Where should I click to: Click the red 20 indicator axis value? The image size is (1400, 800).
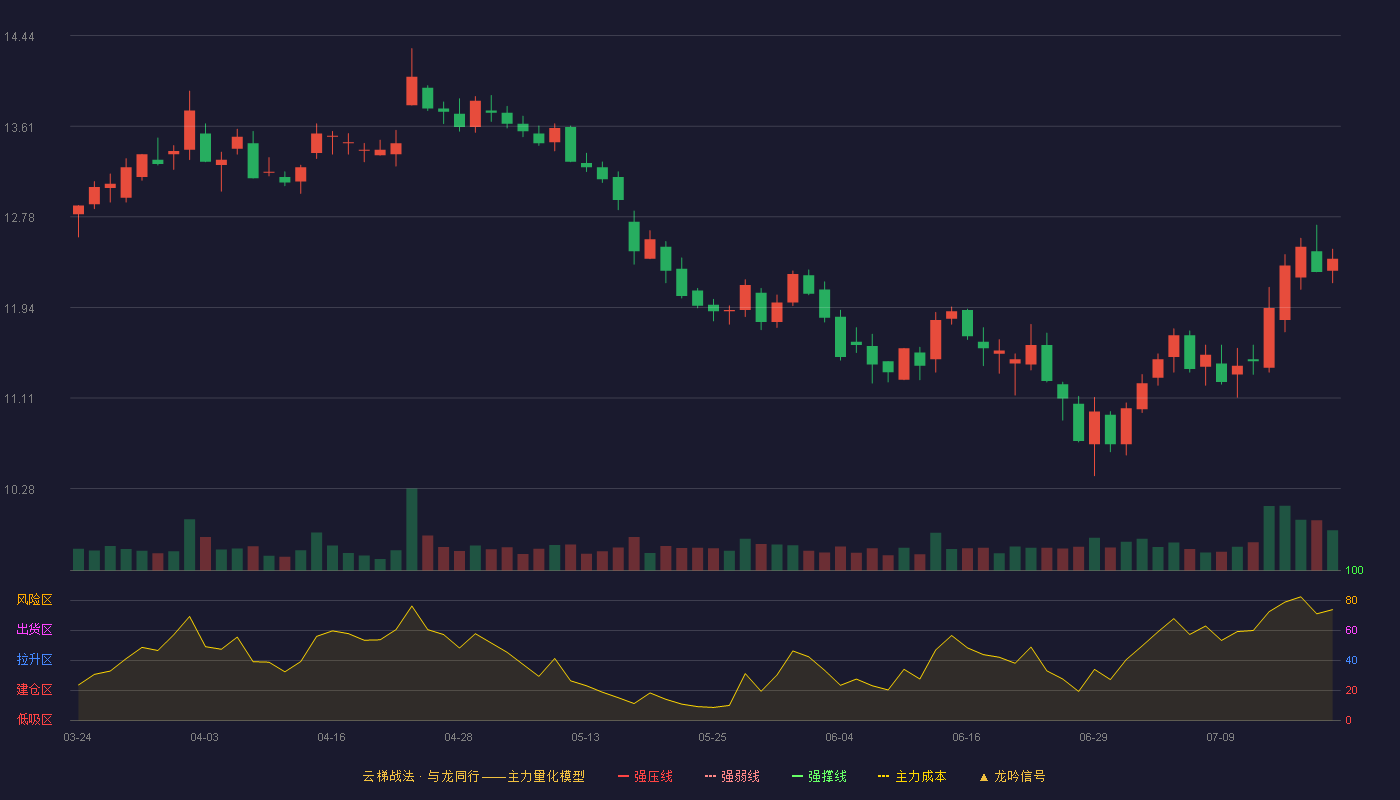point(1351,690)
